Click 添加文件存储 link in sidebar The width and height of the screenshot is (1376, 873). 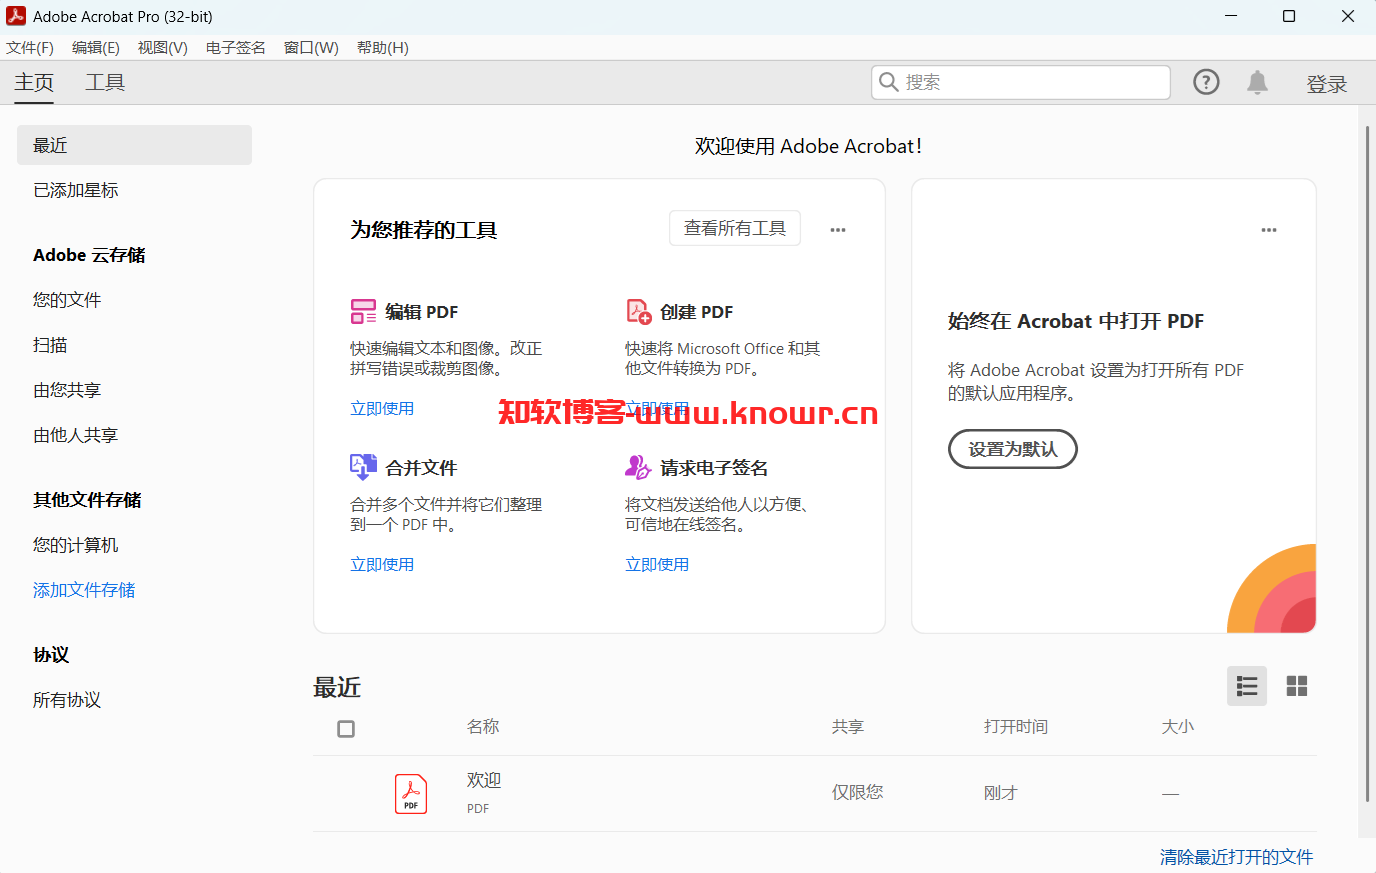[84, 590]
